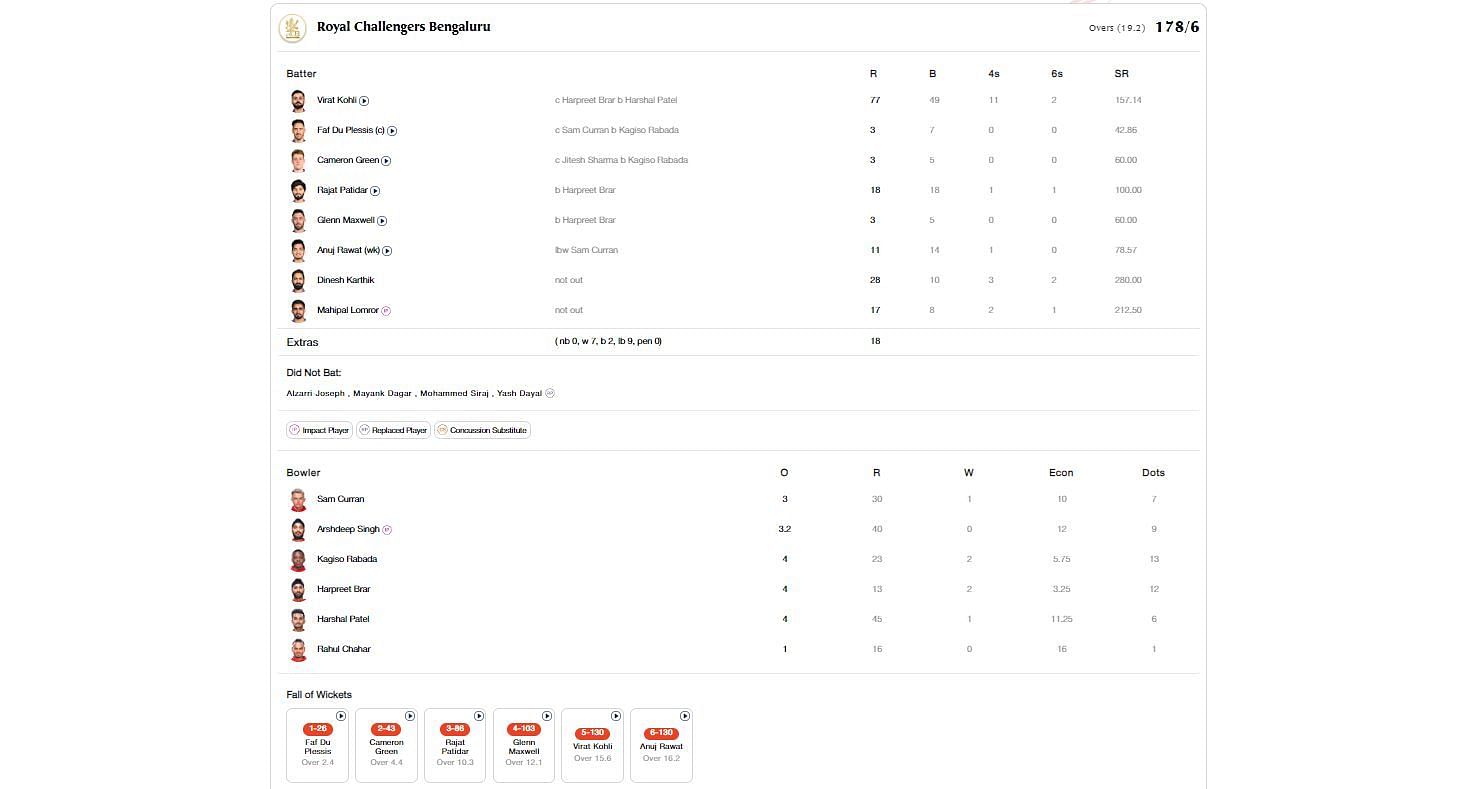
Task: Play Cameron Green's video icon
Action: (386, 161)
